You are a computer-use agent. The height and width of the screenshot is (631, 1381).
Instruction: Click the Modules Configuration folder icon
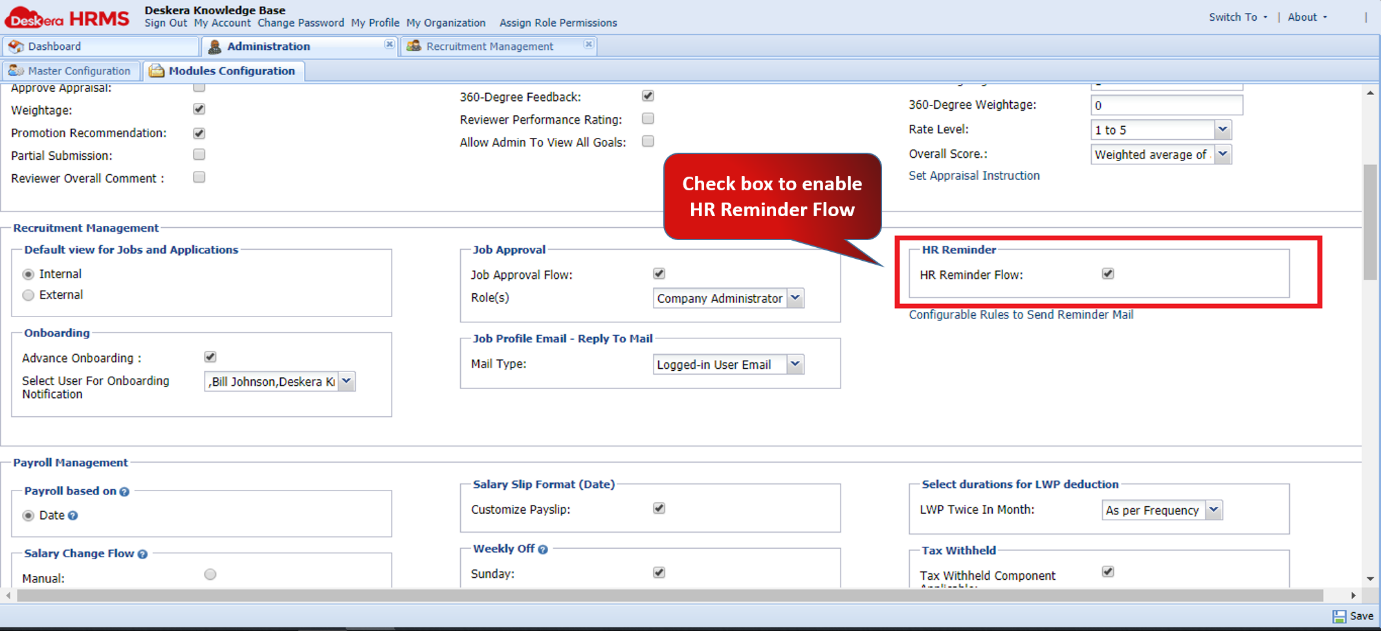[x=155, y=70]
